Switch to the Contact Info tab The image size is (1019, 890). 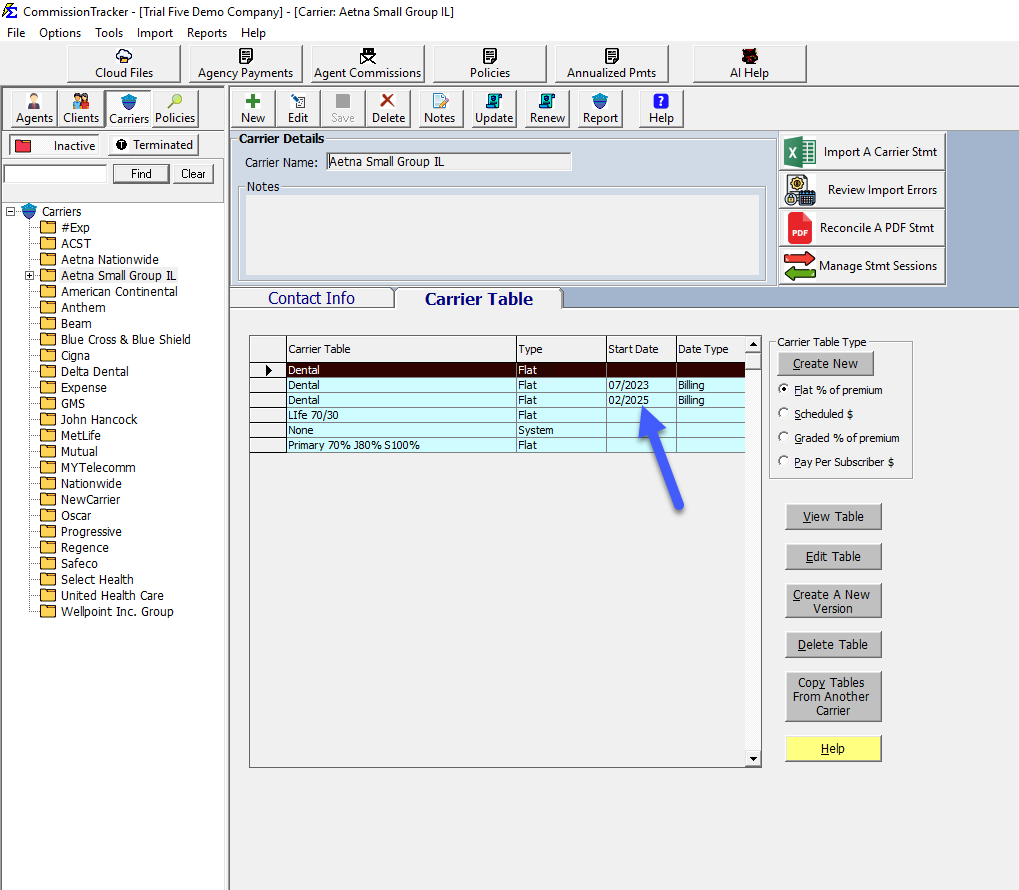[x=312, y=297]
